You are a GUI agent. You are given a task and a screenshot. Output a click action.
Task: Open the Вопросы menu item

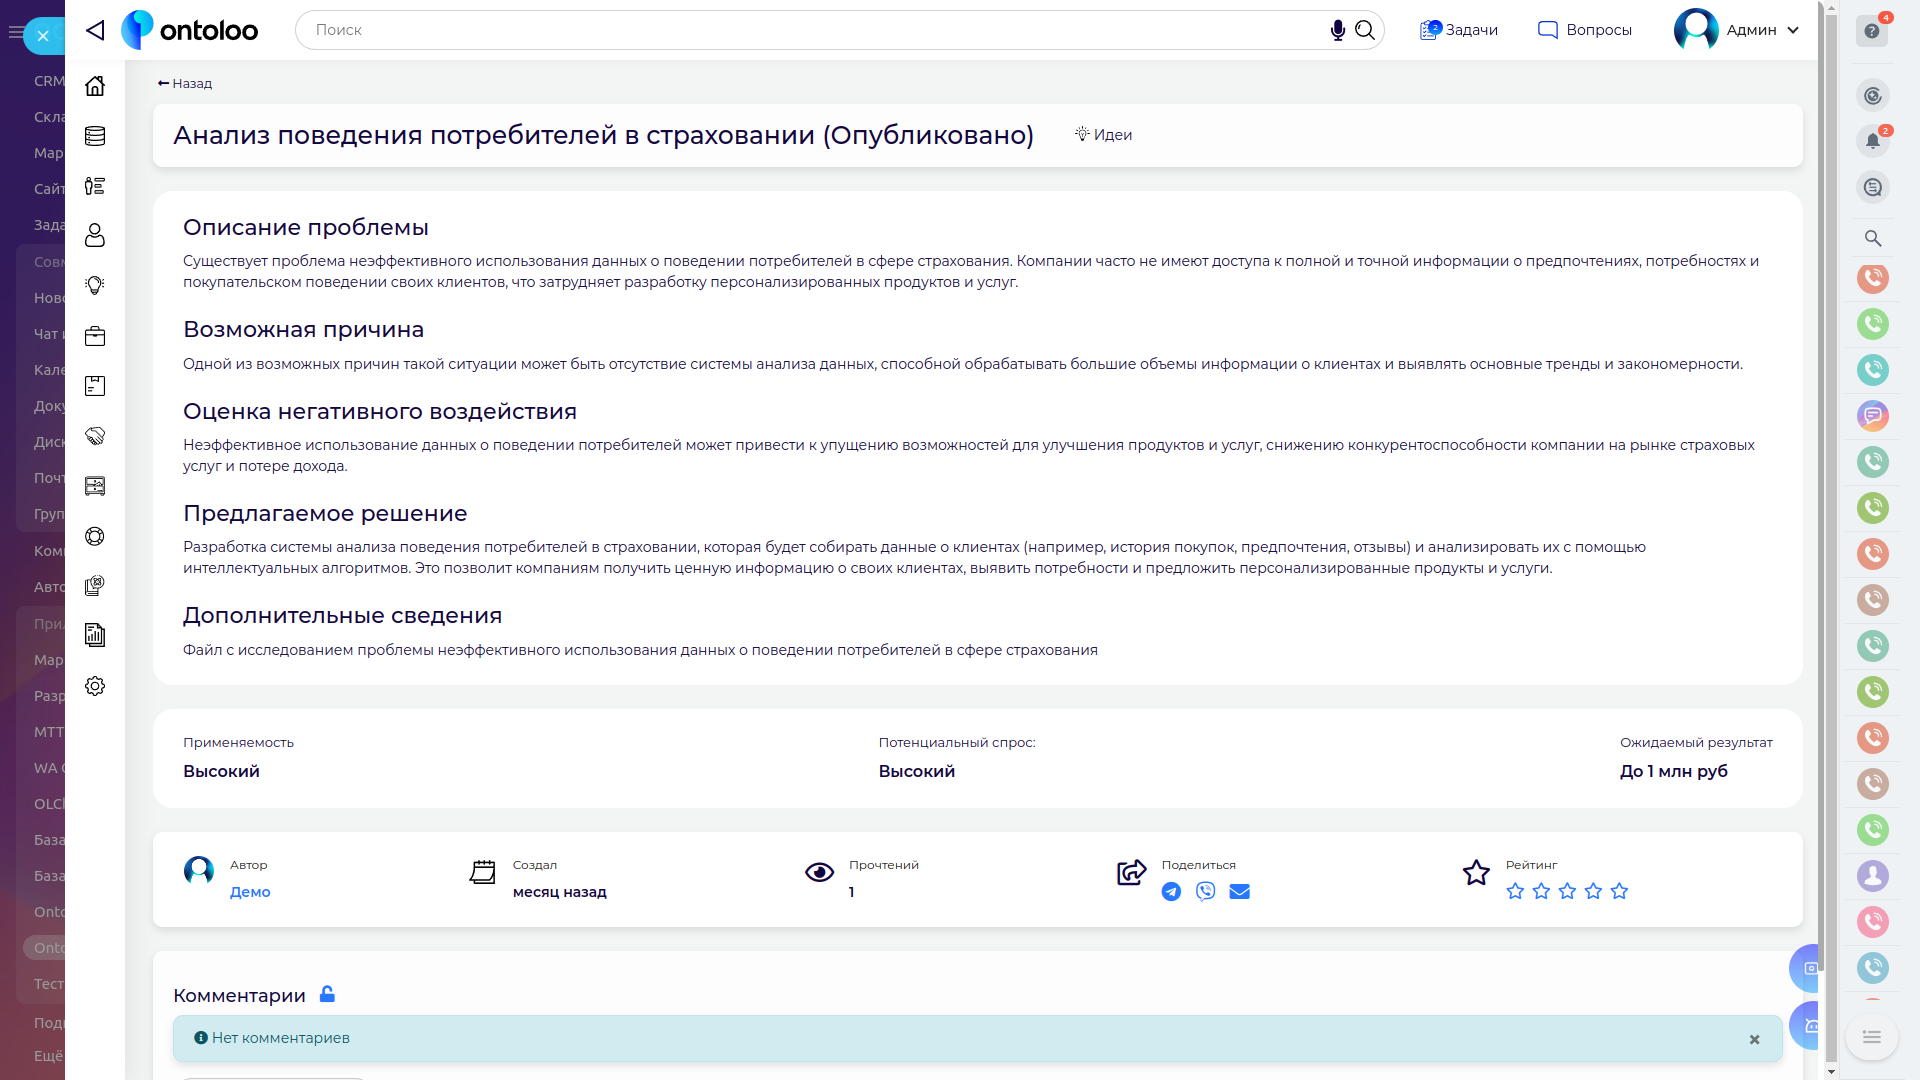pos(1585,30)
